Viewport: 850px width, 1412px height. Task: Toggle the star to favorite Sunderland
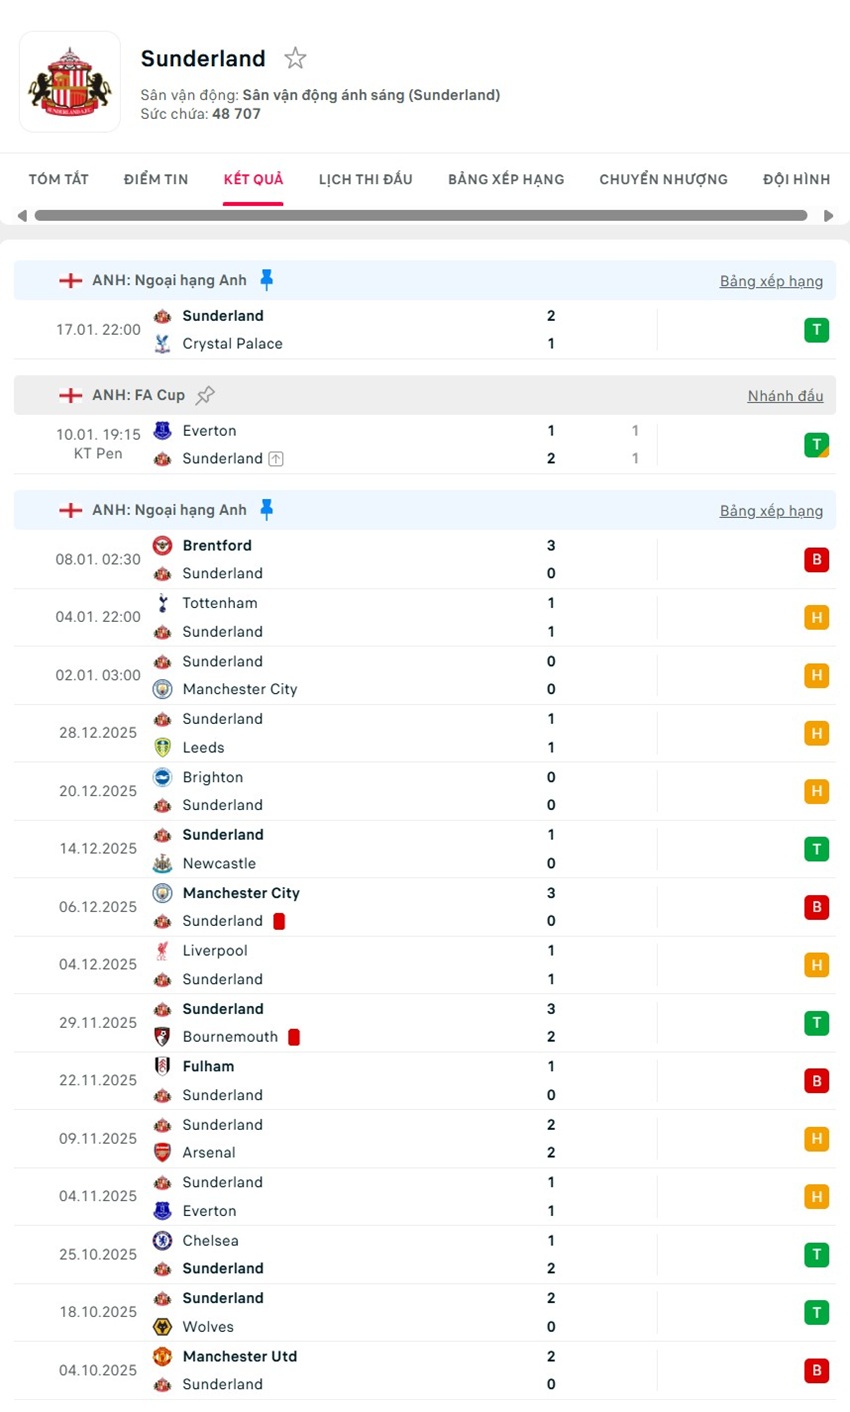(295, 58)
